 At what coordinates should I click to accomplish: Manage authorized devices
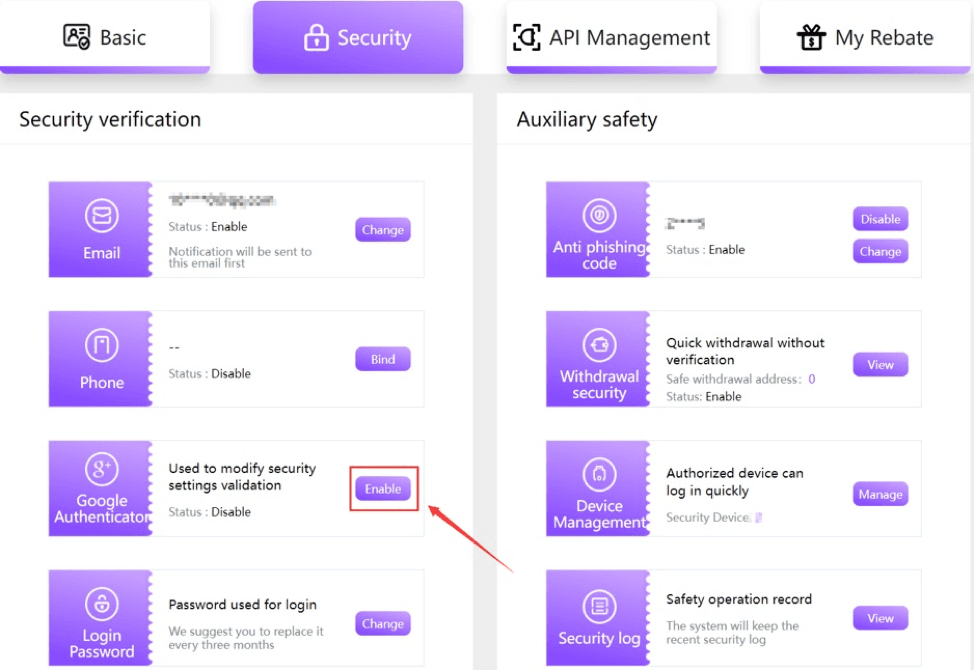pyautogui.click(x=880, y=494)
